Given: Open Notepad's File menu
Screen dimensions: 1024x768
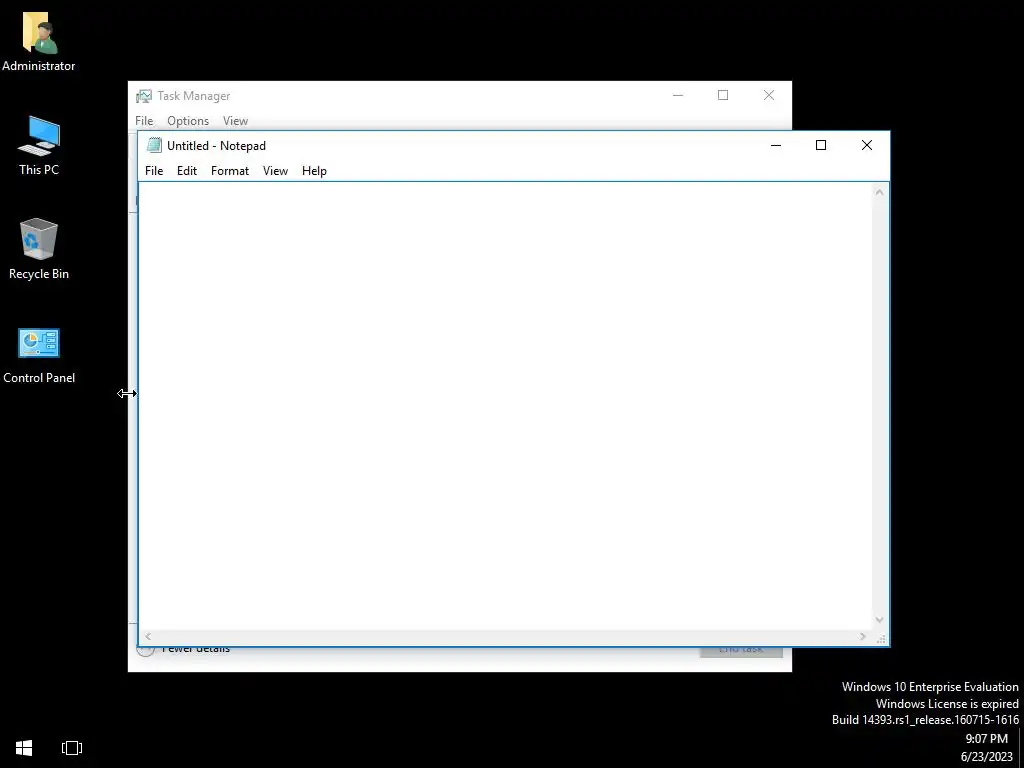Looking at the screenshot, I should pos(154,170).
